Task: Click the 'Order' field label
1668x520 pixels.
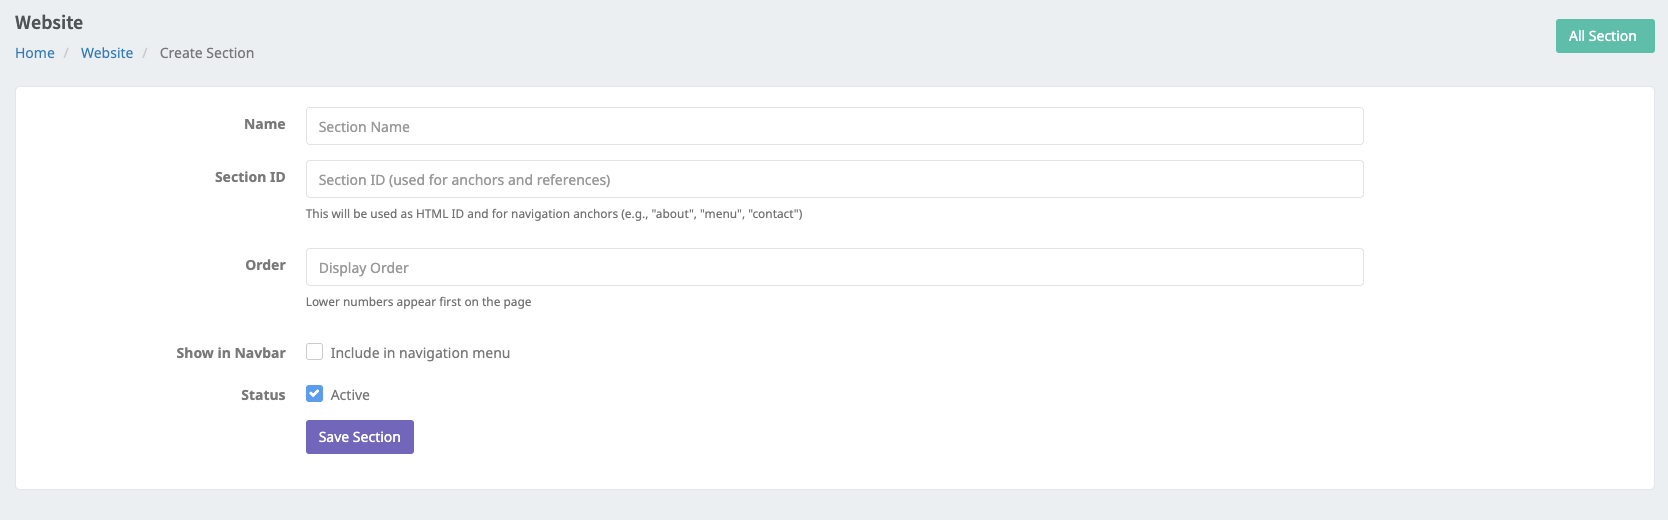Action: [266, 265]
